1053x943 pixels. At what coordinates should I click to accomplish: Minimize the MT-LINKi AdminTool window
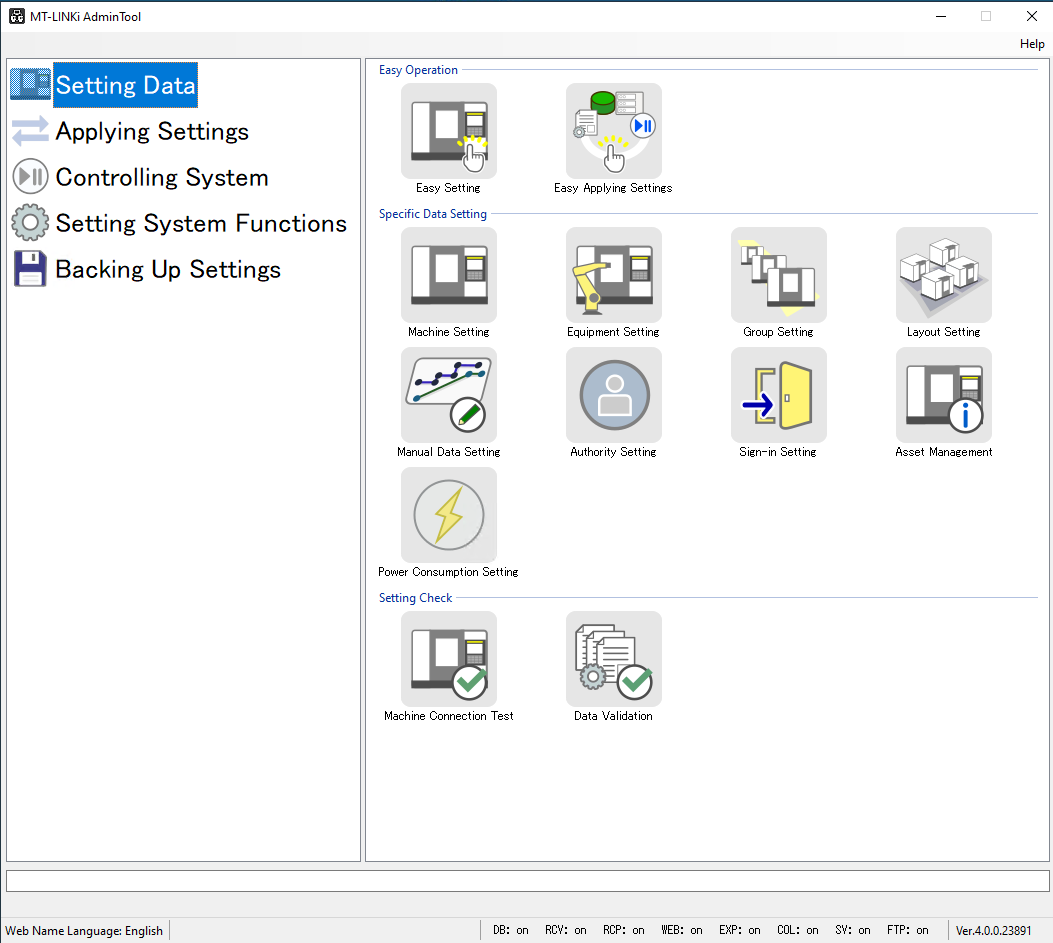(x=941, y=16)
